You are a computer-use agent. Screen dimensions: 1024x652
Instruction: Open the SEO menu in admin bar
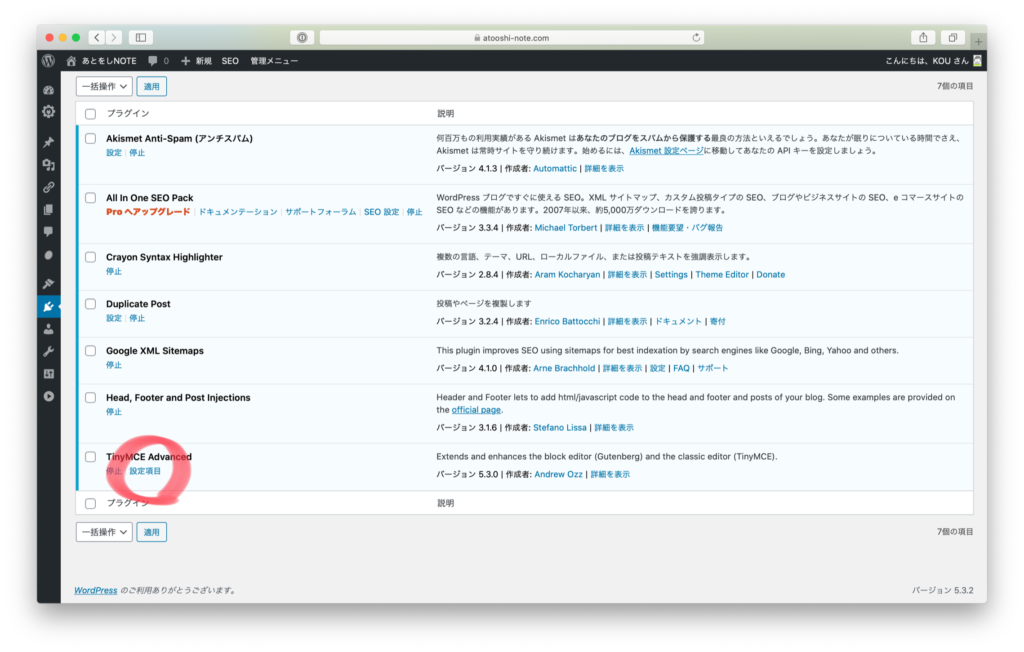click(x=230, y=60)
